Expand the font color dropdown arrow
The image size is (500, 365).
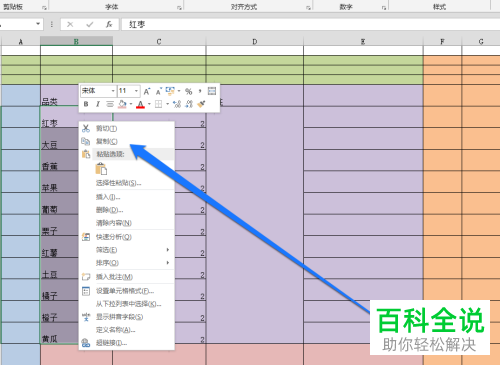click(x=149, y=104)
